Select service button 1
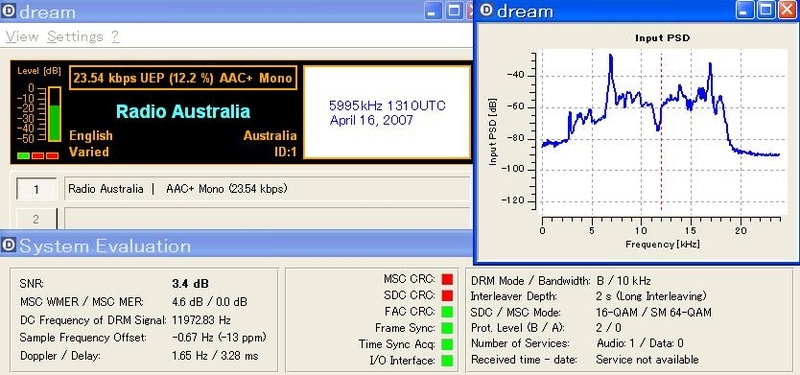800x375 pixels. tap(36, 189)
